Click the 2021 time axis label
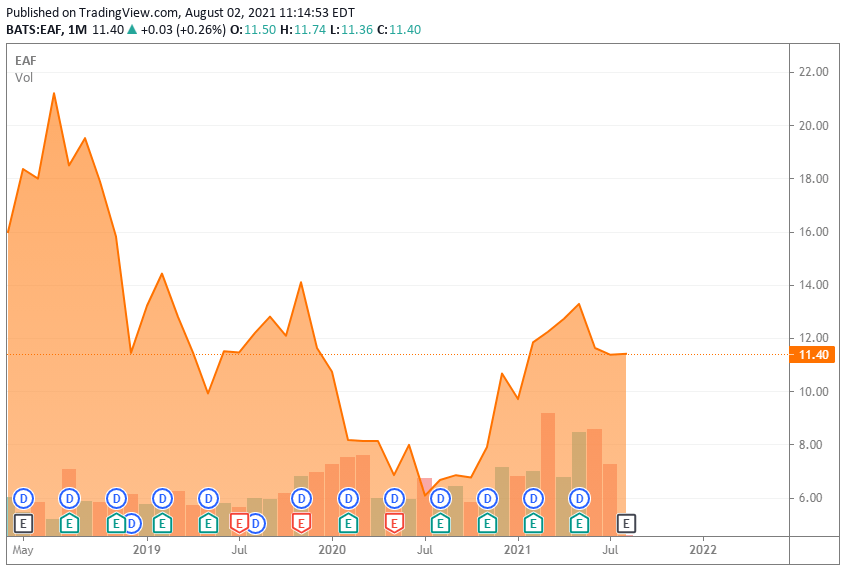This screenshot has height=571, width=846. [517, 549]
